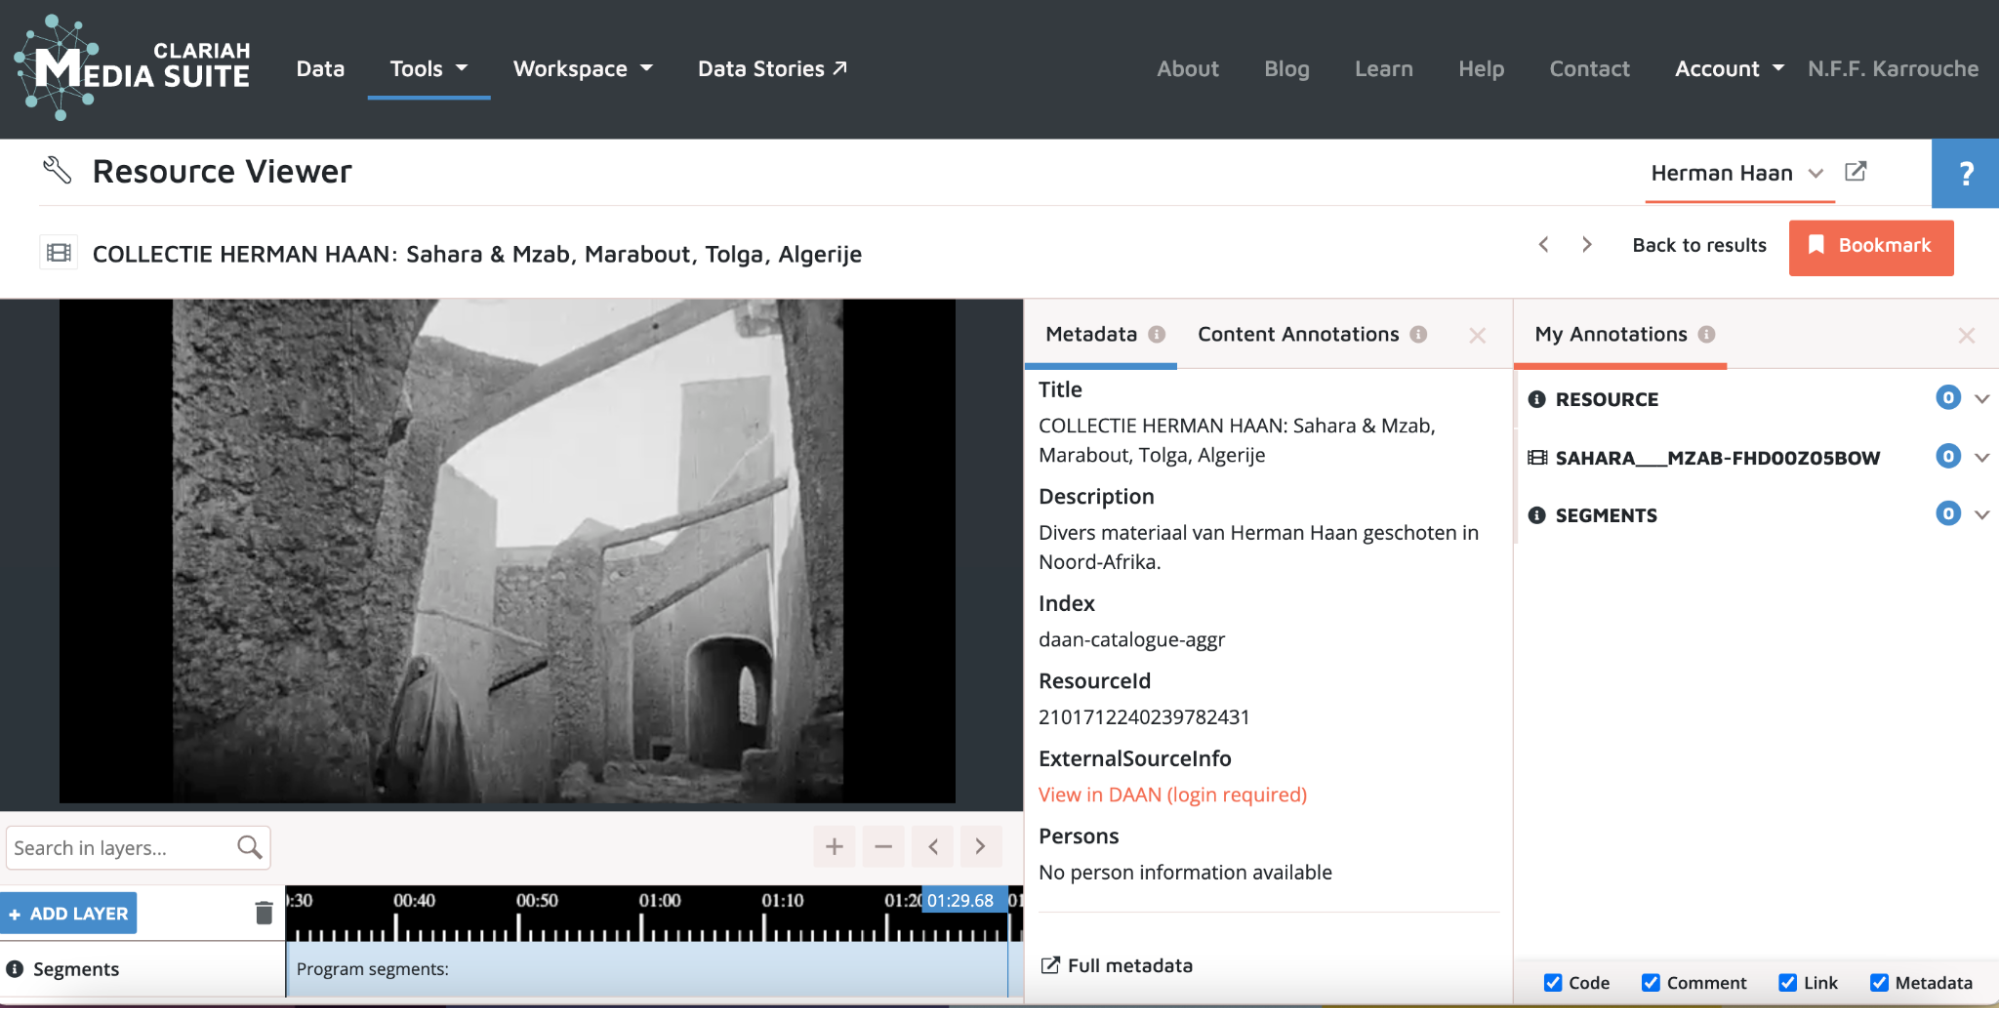Zoom out timeline with minus icon
This screenshot has width=1999, height=1009.
tap(883, 847)
